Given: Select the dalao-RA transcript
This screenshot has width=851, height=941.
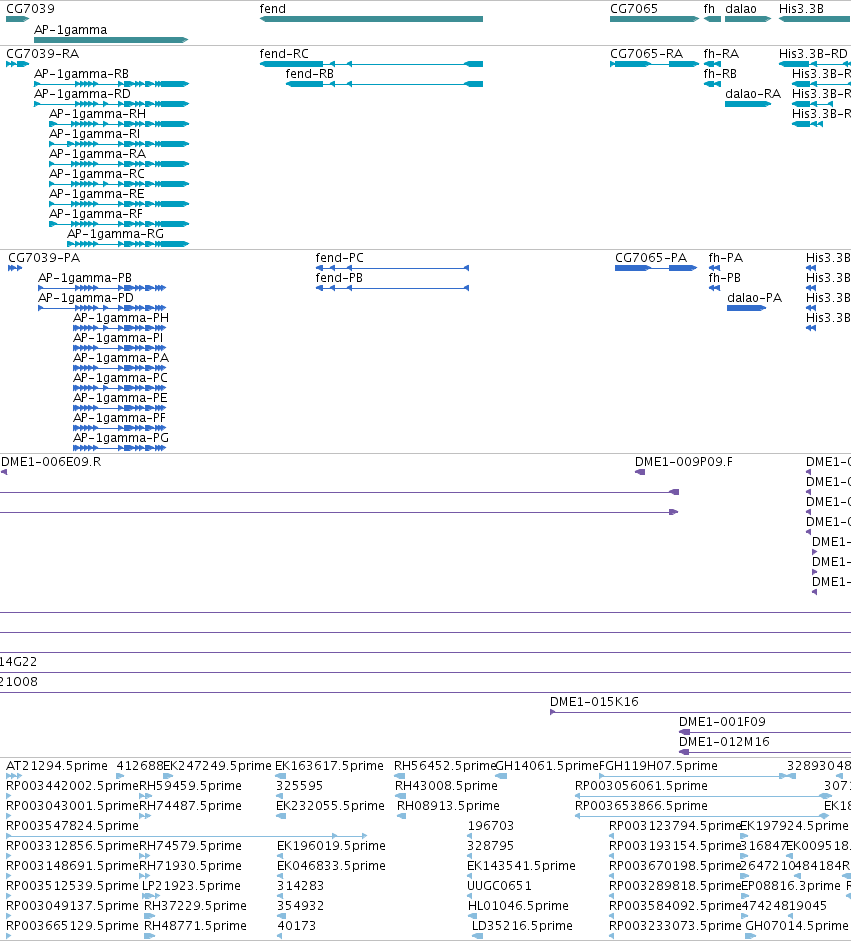Looking at the screenshot, I should 748,104.
